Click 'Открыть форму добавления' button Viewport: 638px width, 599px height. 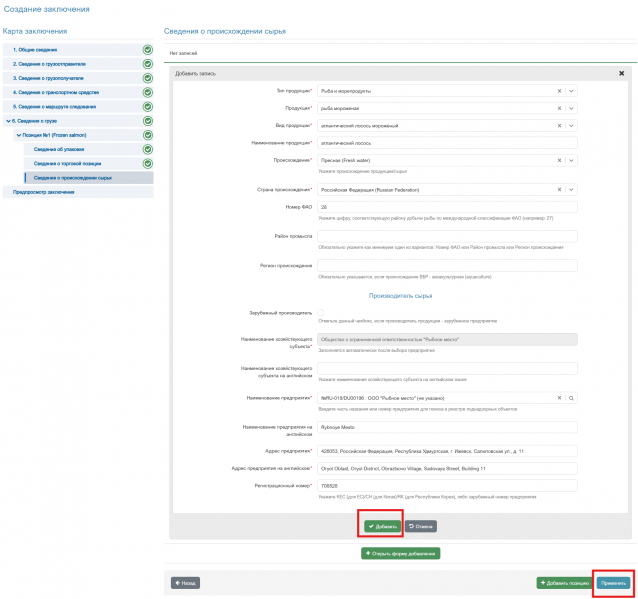(401, 553)
